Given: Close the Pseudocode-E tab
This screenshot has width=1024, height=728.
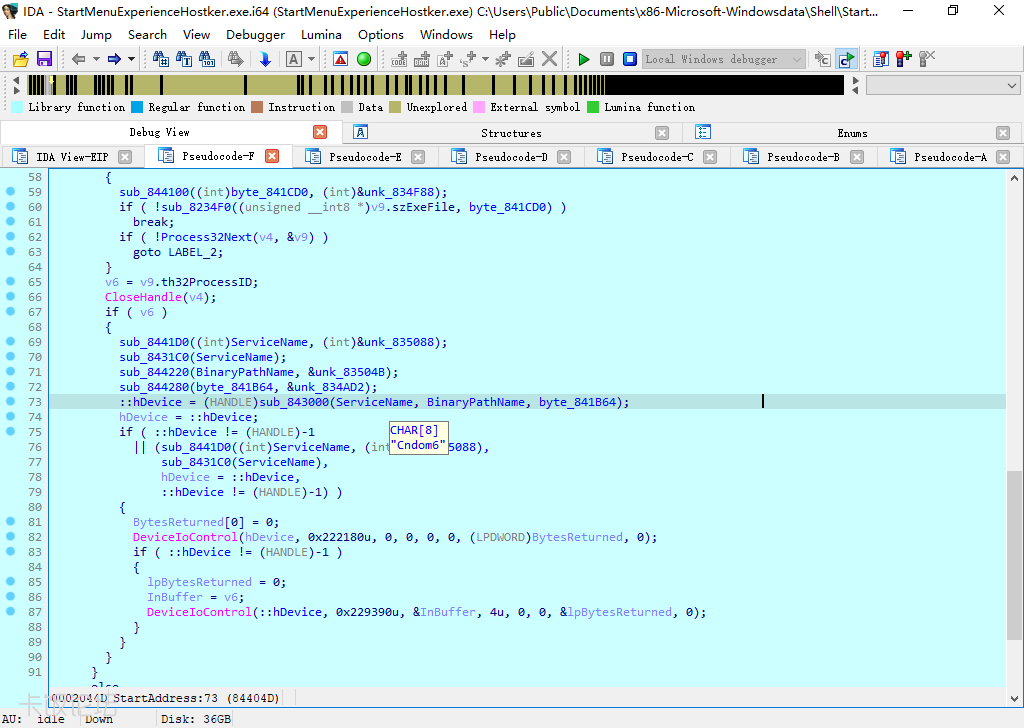Looking at the screenshot, I should click(x=418, y=157).
